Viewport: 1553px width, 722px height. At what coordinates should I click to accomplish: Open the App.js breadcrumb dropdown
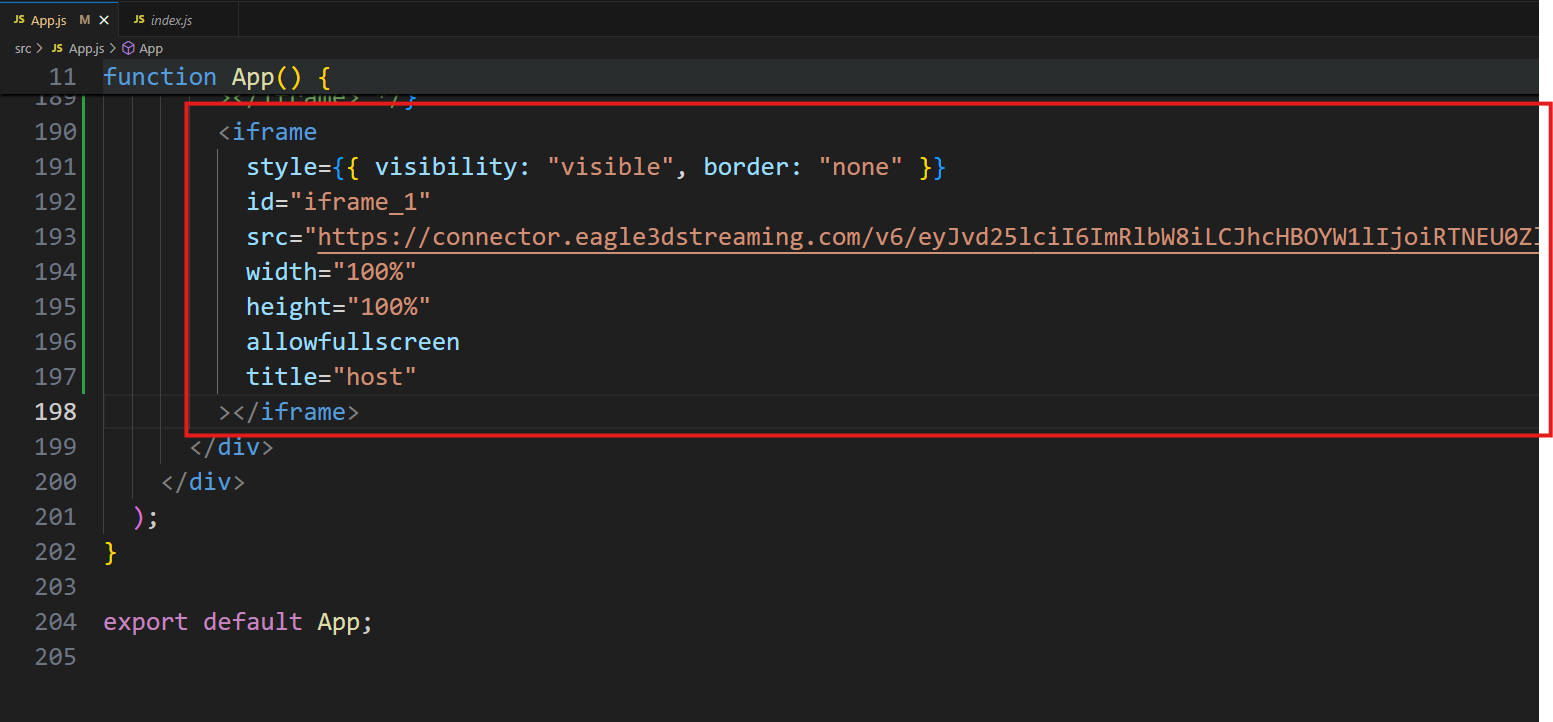point(86,48)
